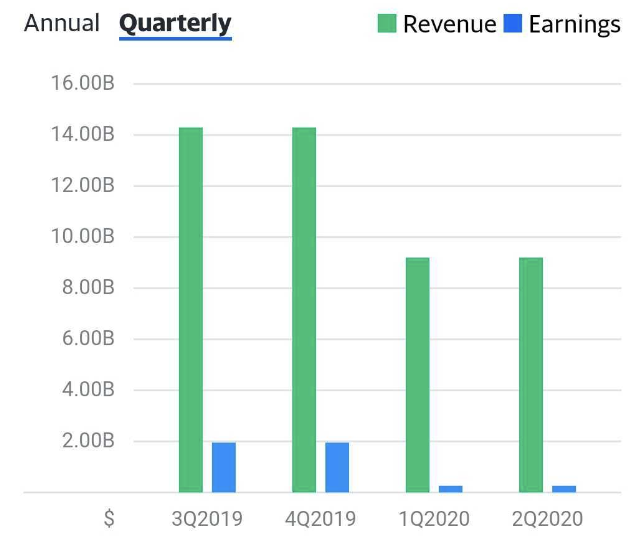Screen dimensions: 640x554
Task: Click the 1Q2020 green revenue bar
Action: 418,375
